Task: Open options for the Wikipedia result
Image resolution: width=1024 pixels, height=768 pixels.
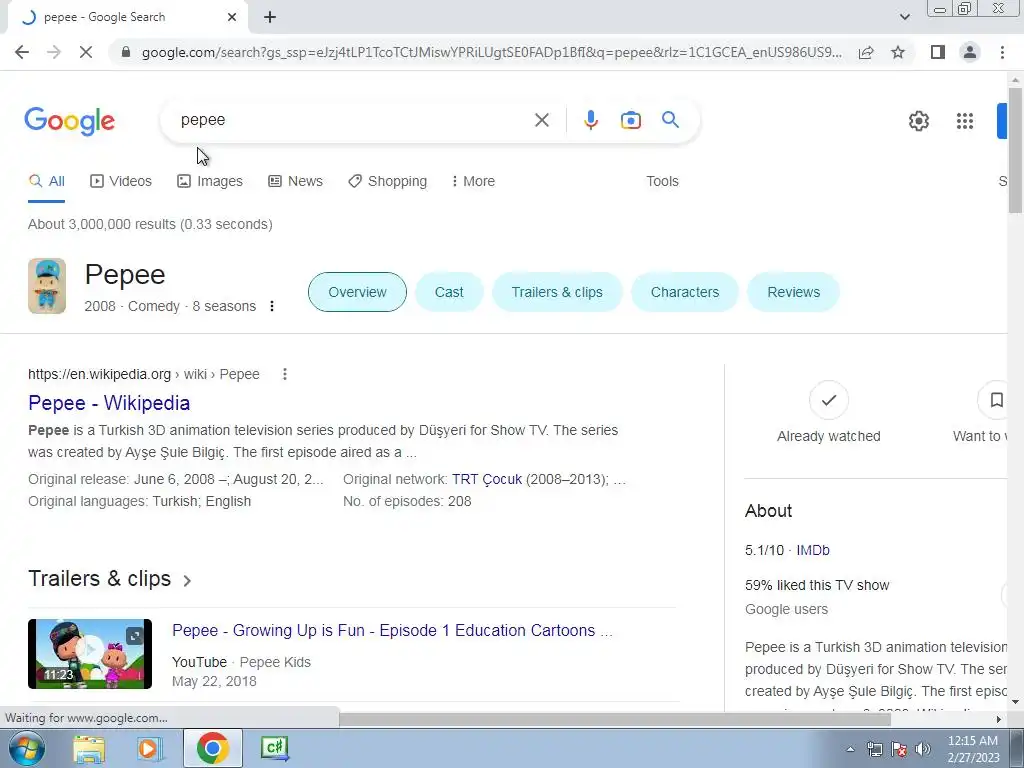Action: pyautogui.click(x=284, y=374)
